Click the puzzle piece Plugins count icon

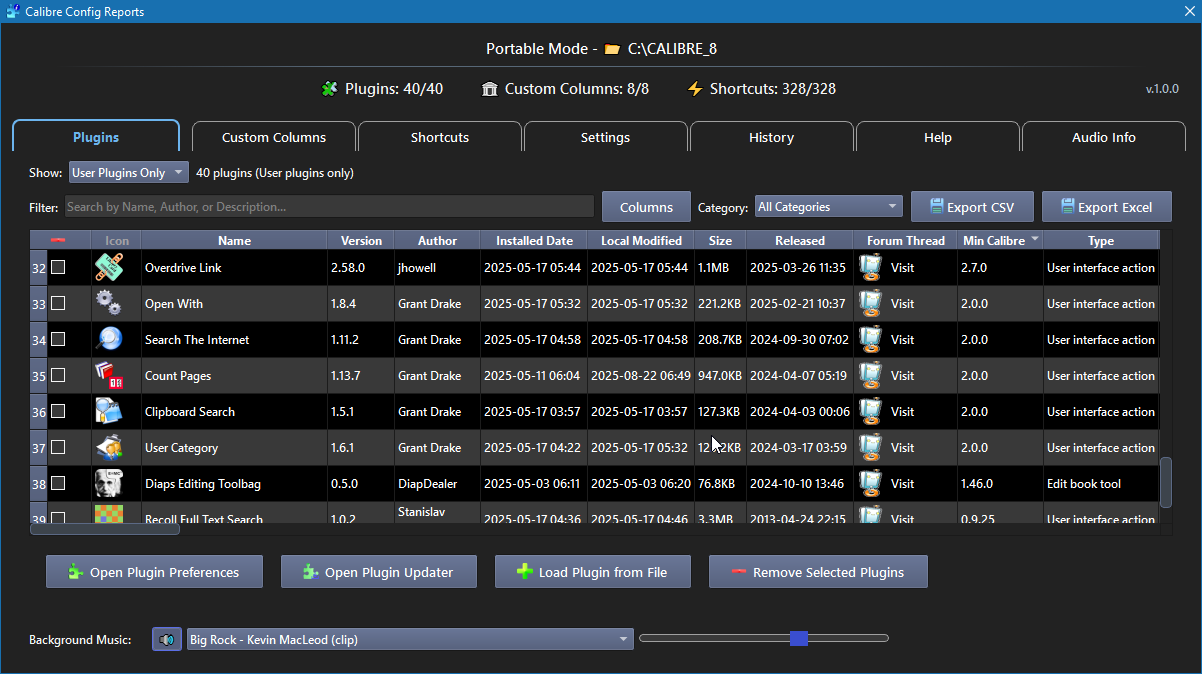[x=330, y=89]
